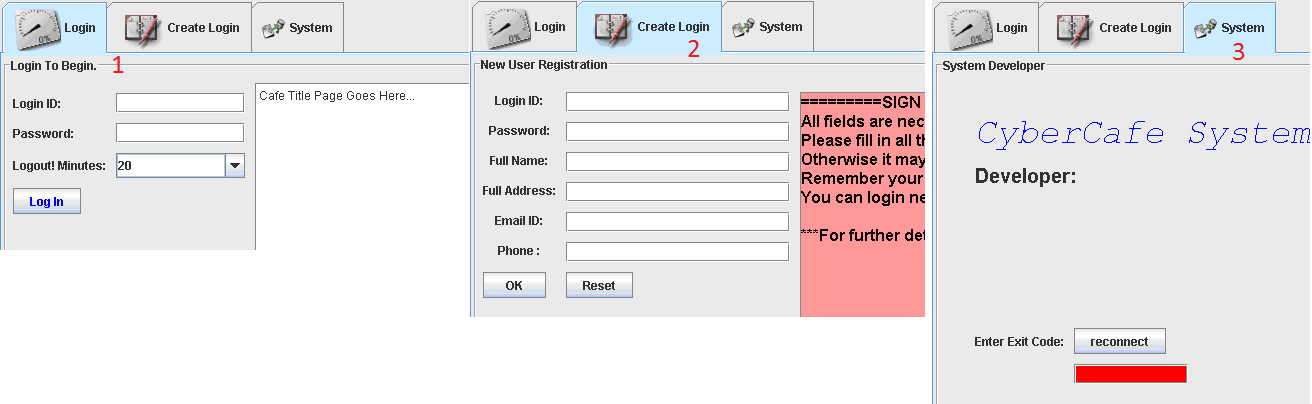Click gauge icon on middle panel's Login tab

pyautogui.click(x=509, y=27)
